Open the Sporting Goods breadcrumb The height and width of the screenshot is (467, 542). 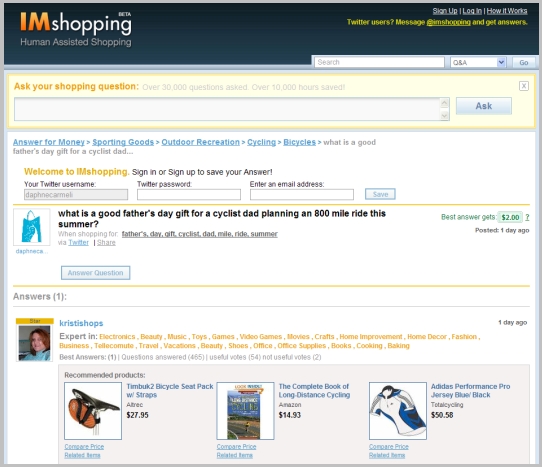coord(123,142)
